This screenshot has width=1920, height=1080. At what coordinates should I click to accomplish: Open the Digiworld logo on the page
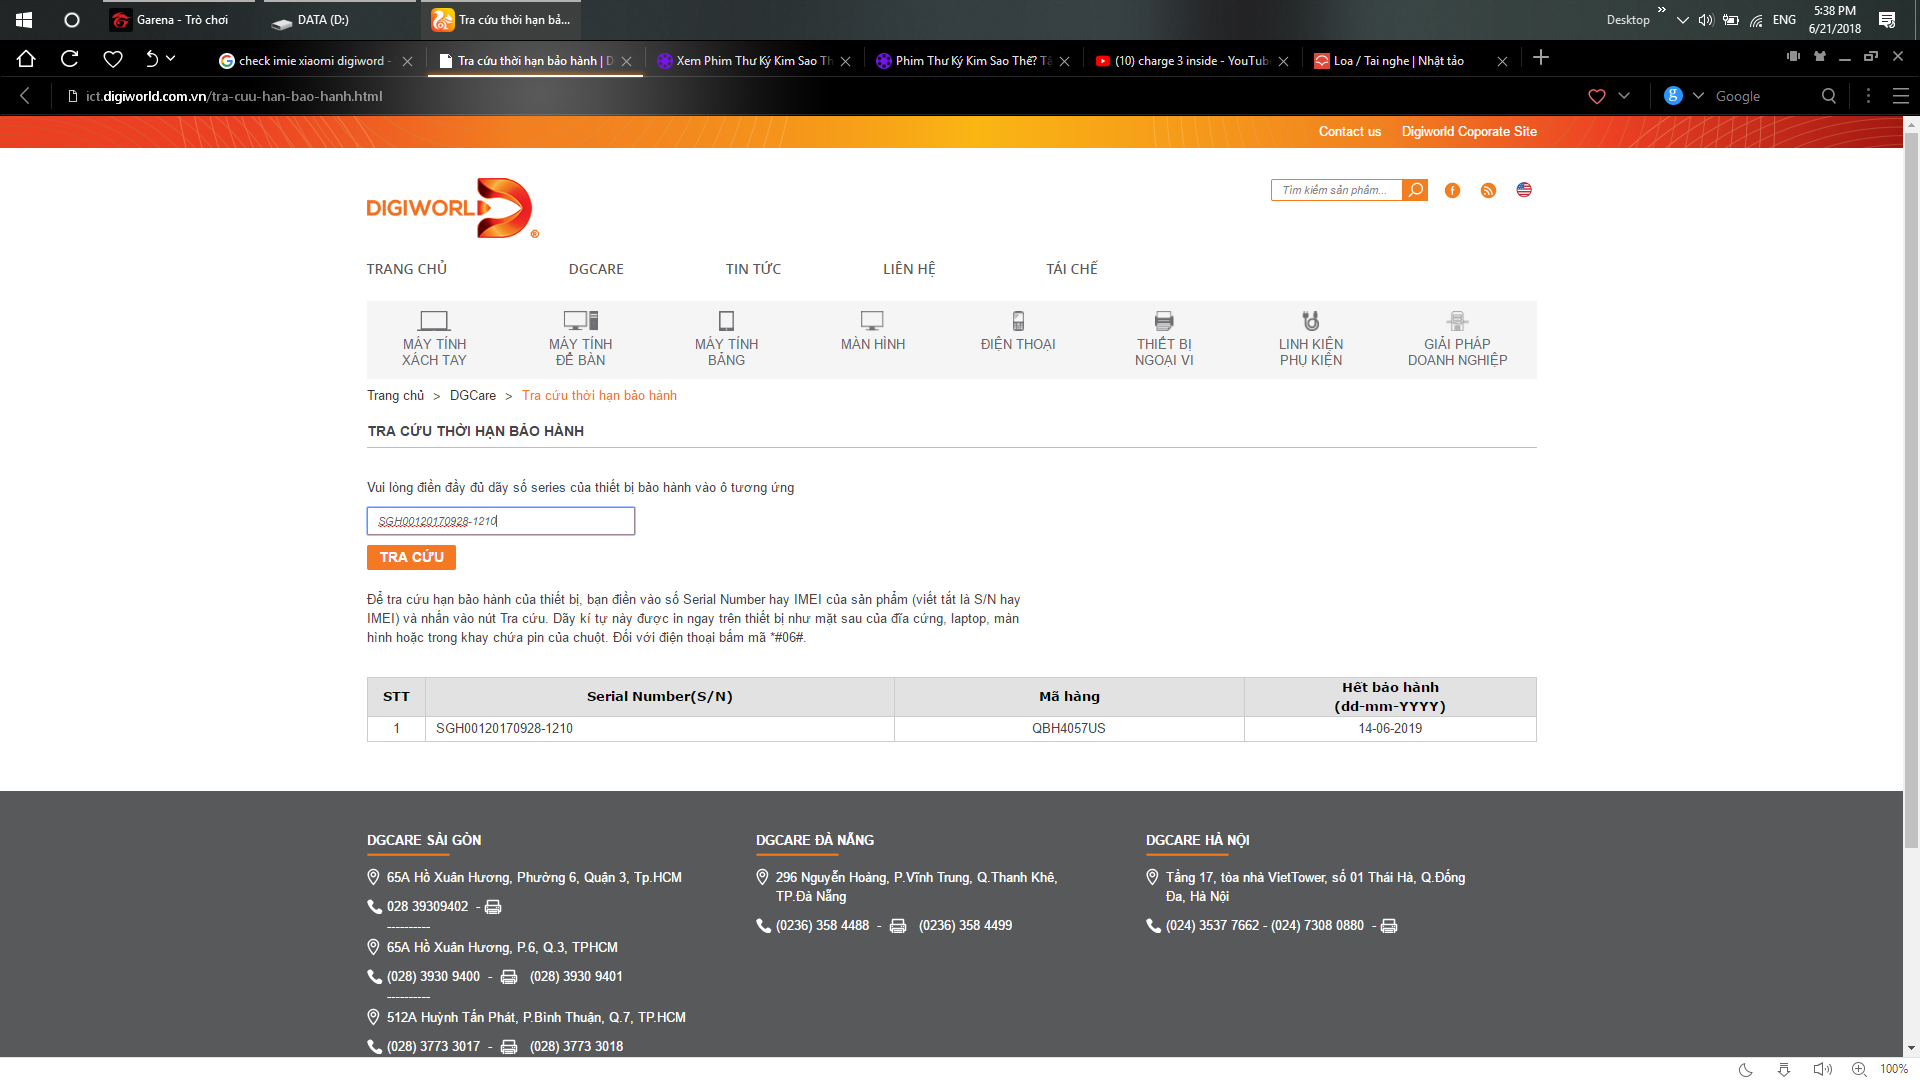pos(452,208)
